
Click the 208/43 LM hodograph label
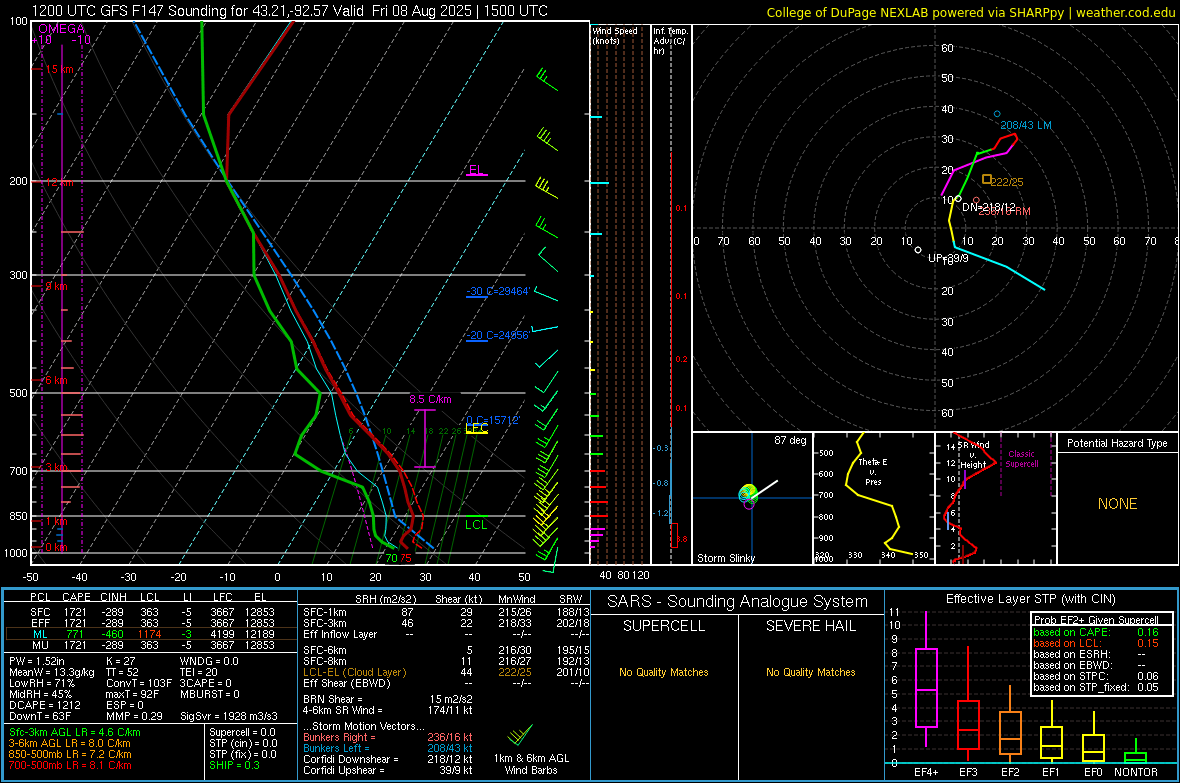click(1026, 126)
